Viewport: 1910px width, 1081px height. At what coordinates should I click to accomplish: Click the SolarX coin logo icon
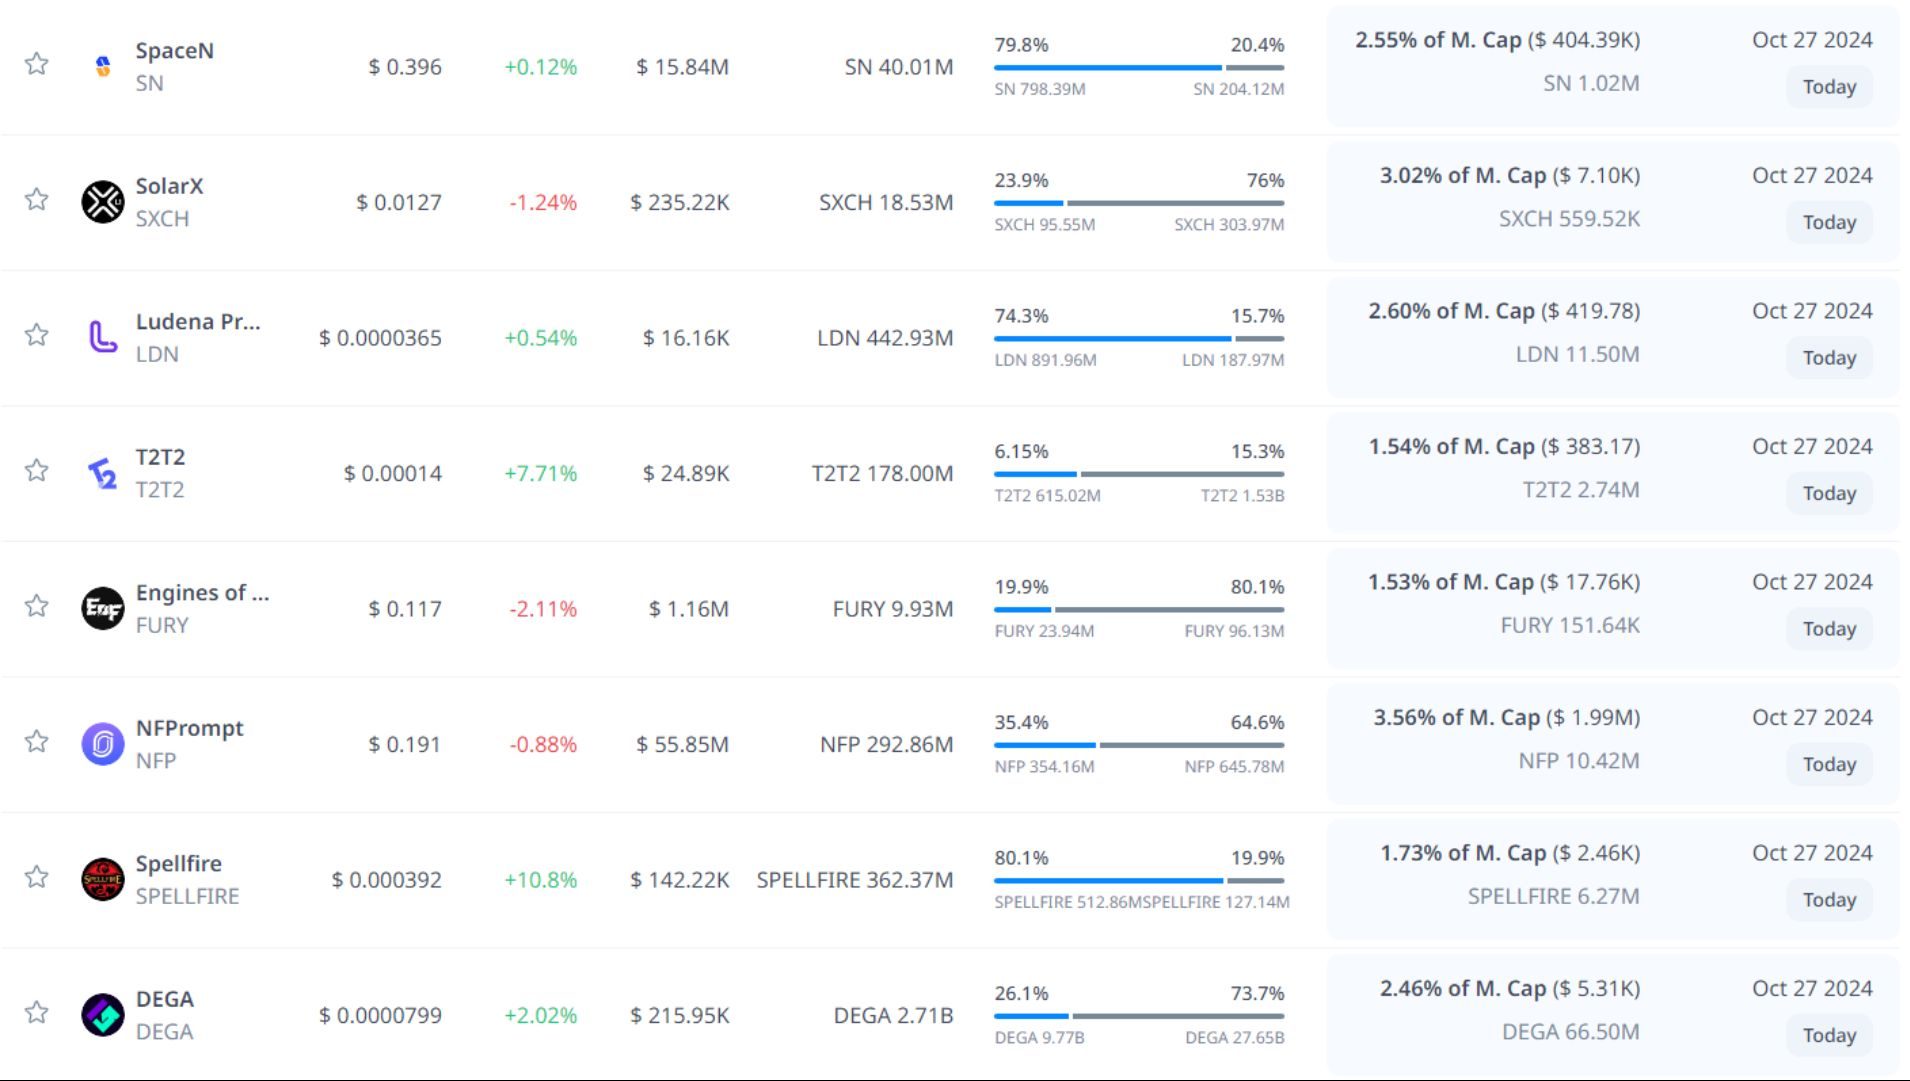tap(102, 202)
